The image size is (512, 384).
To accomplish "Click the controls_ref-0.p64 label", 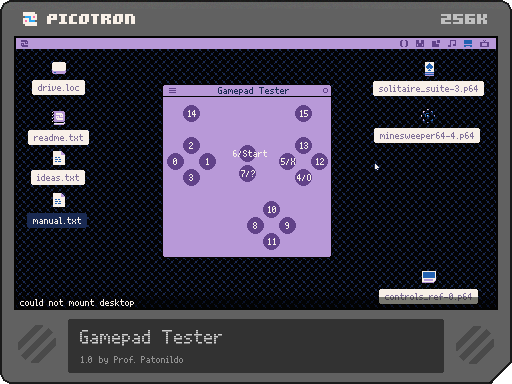I will coord(428,296).
